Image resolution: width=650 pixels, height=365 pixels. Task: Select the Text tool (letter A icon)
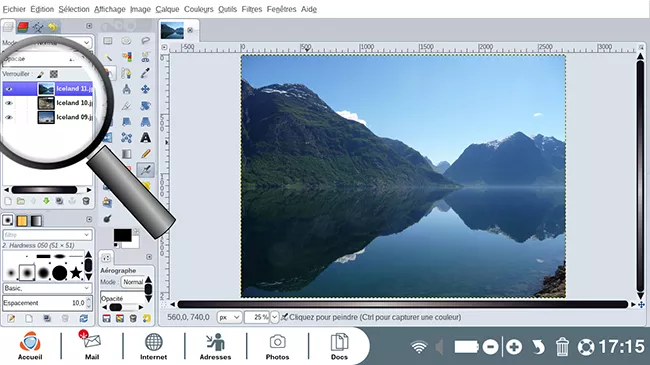145,138
